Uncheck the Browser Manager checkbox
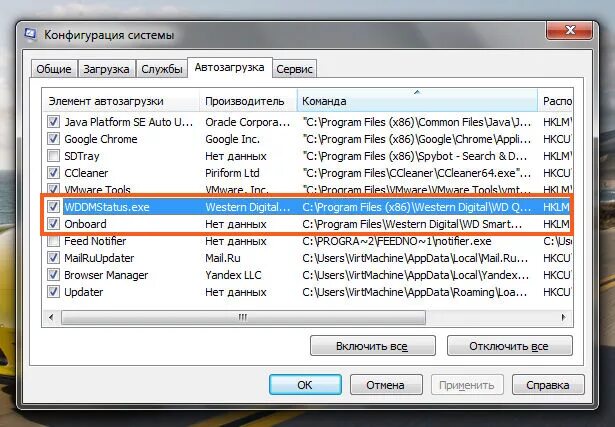Image resolution: width=615 pixels, height=427 pixels. [53, 275]
